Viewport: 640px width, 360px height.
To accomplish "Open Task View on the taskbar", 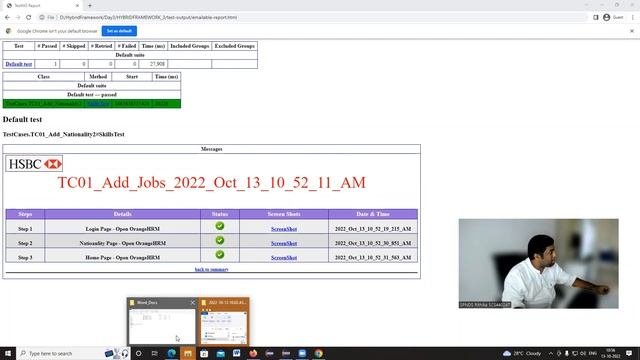I will pos(155,353).
